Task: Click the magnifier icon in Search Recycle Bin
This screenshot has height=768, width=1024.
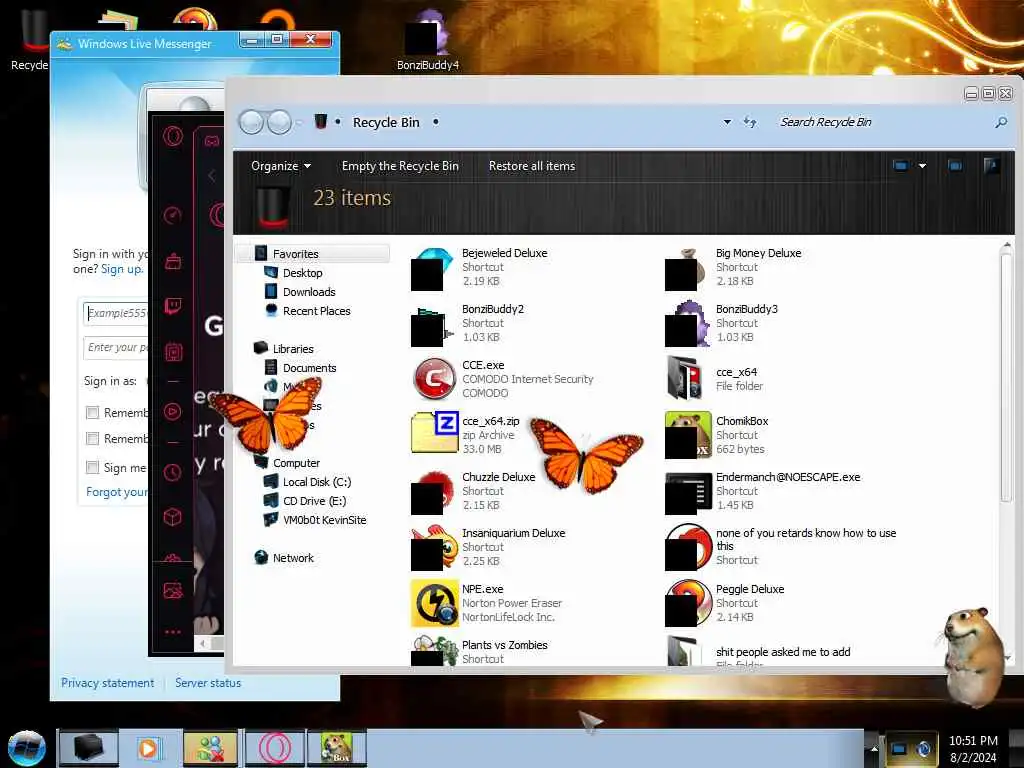Action: click(1000, 122)
